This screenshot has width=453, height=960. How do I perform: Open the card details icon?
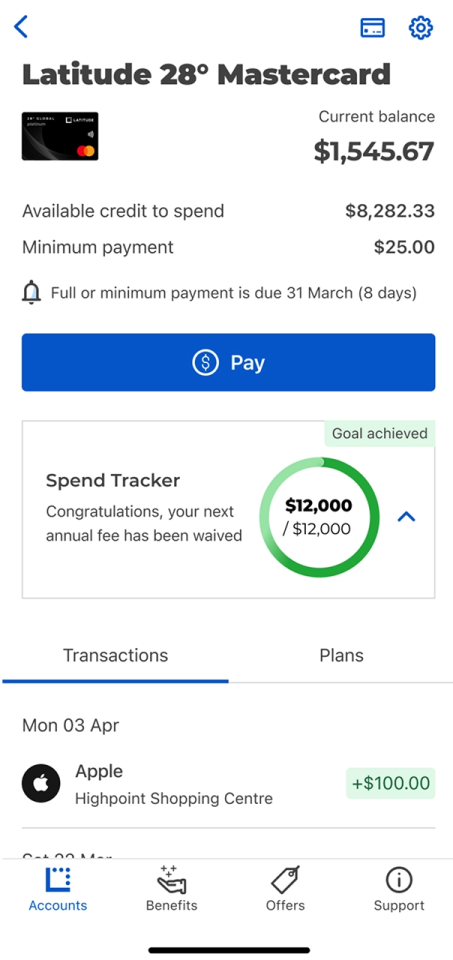372,28
